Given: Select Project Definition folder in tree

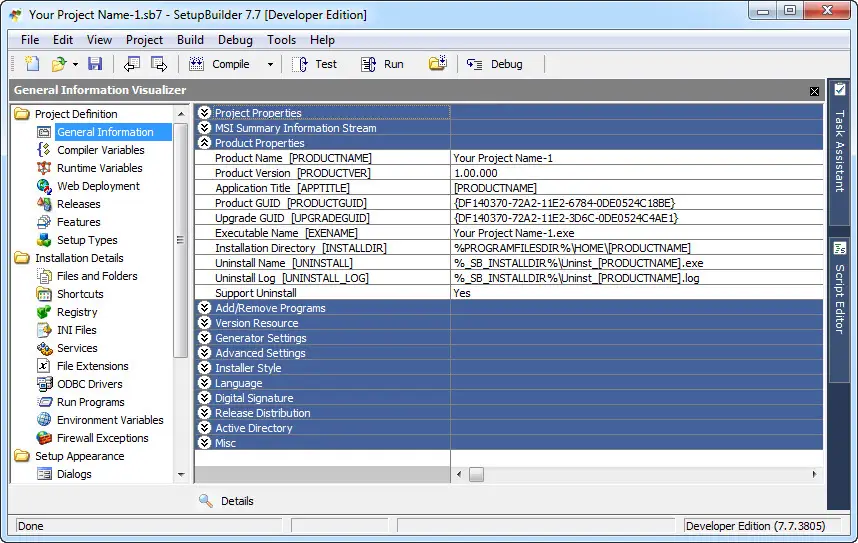Looking at the screenshot, I should coord(76,114).
